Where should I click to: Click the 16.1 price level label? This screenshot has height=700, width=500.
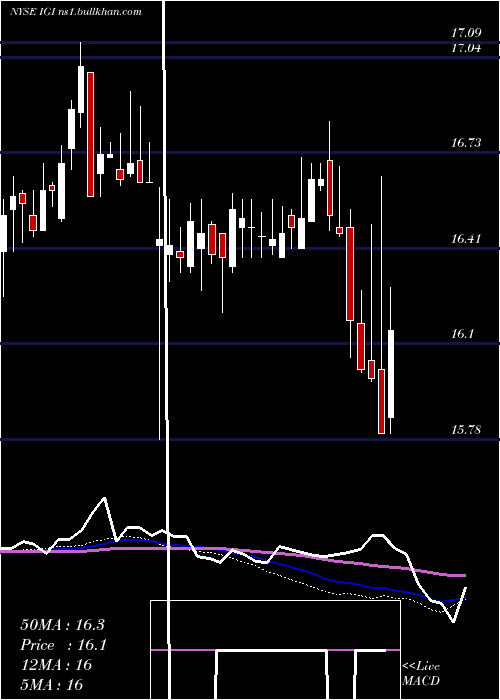(462, 334)
